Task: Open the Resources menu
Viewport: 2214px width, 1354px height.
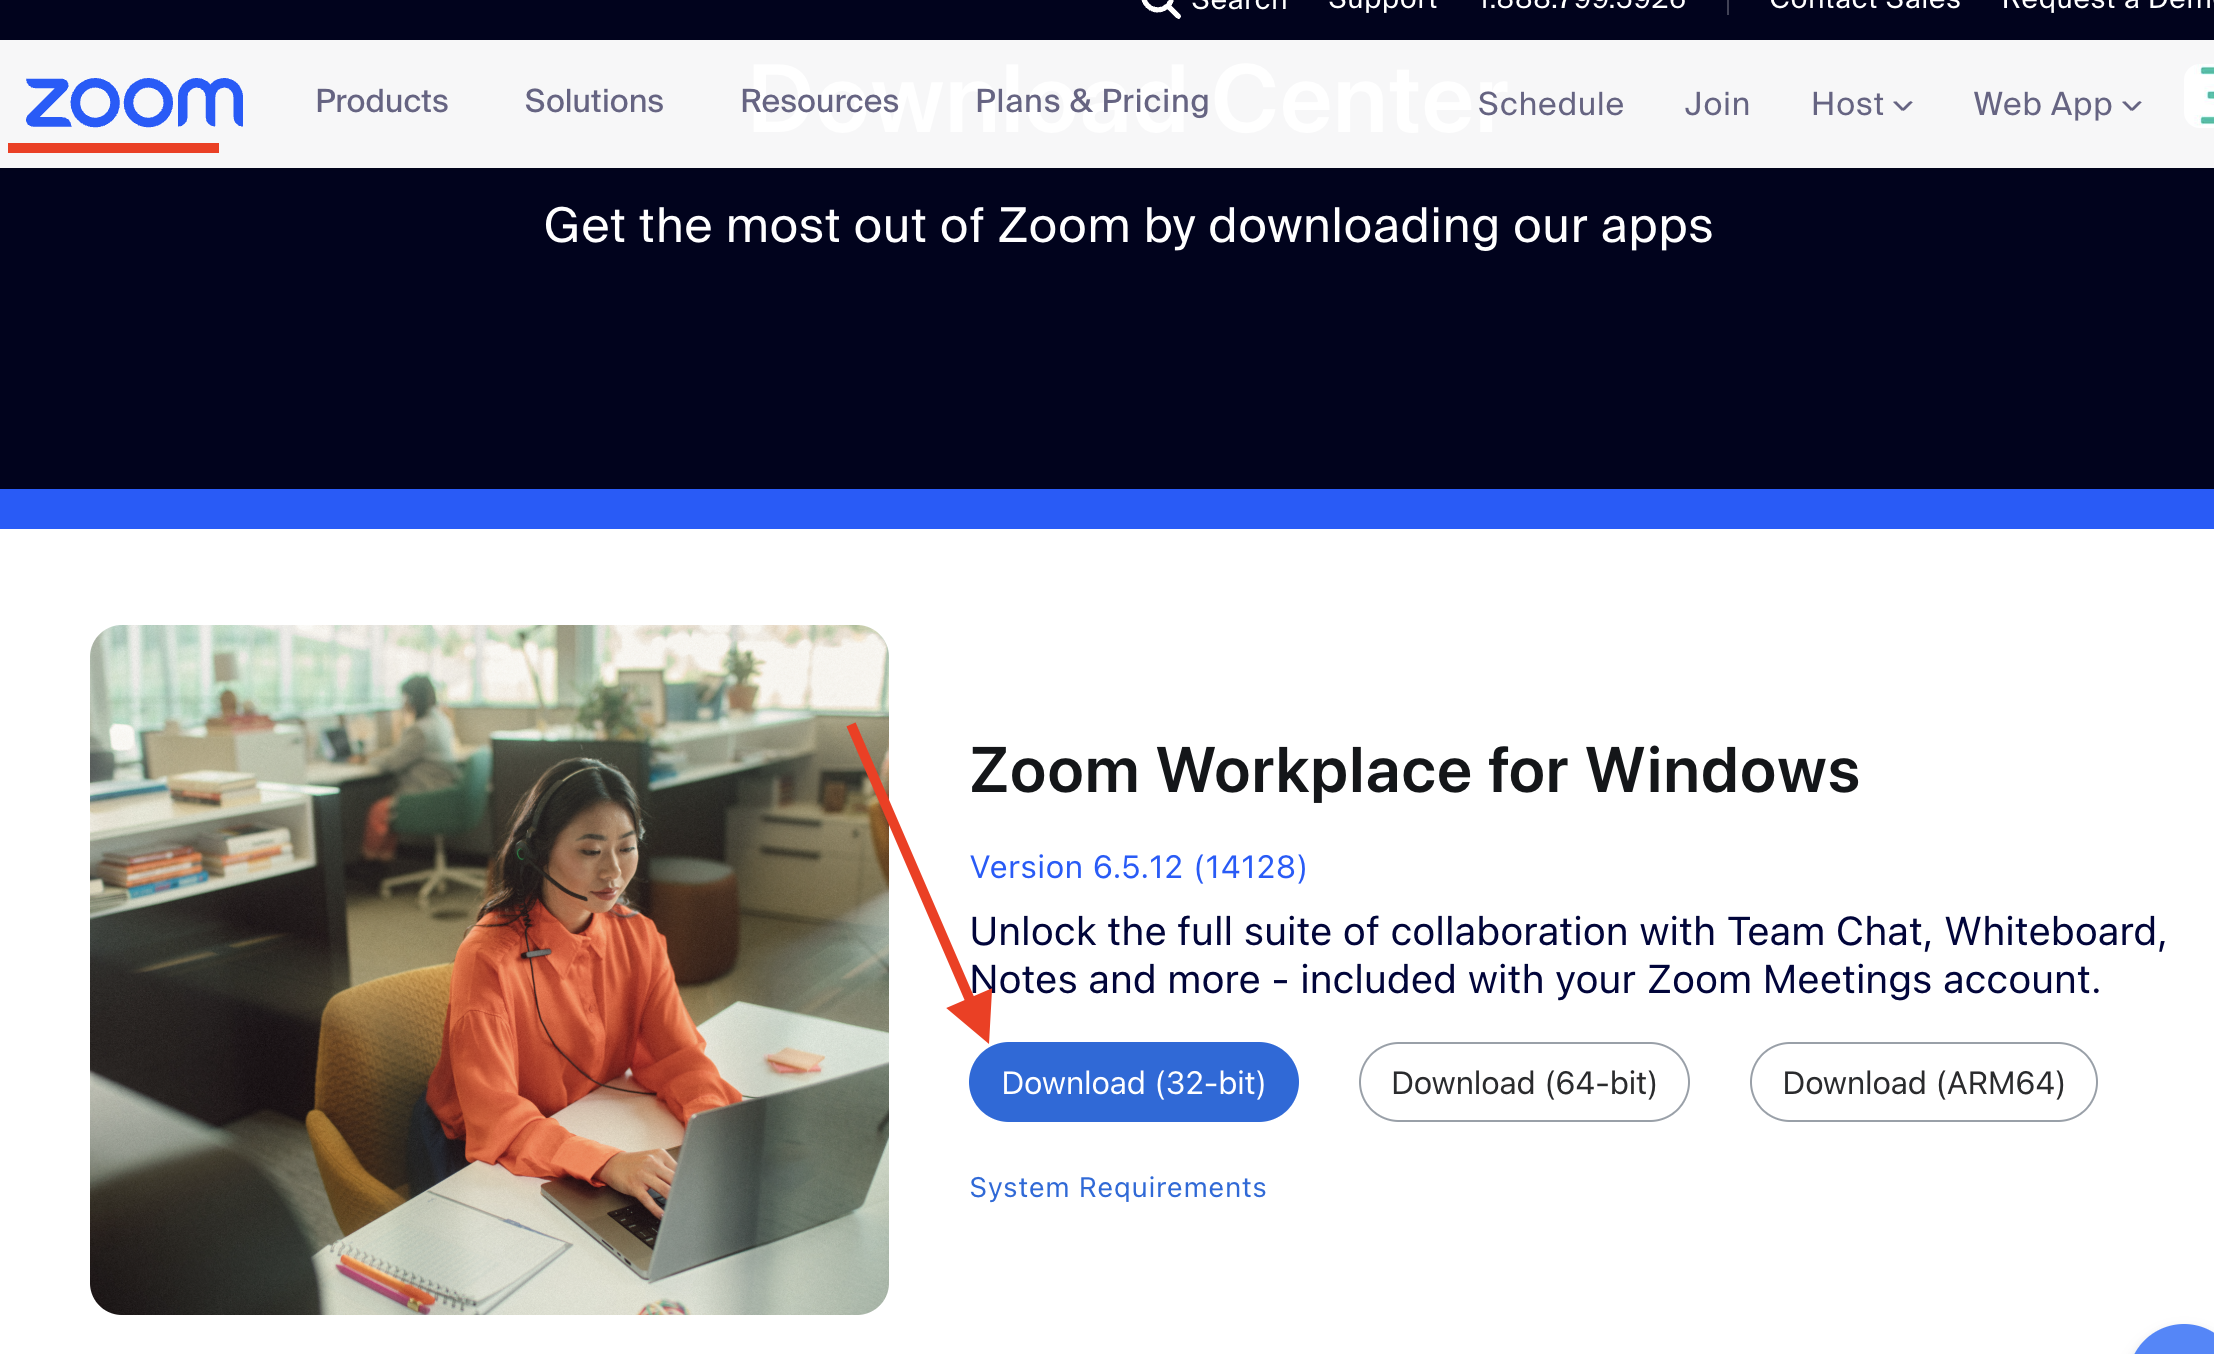Action: [819, 101]
